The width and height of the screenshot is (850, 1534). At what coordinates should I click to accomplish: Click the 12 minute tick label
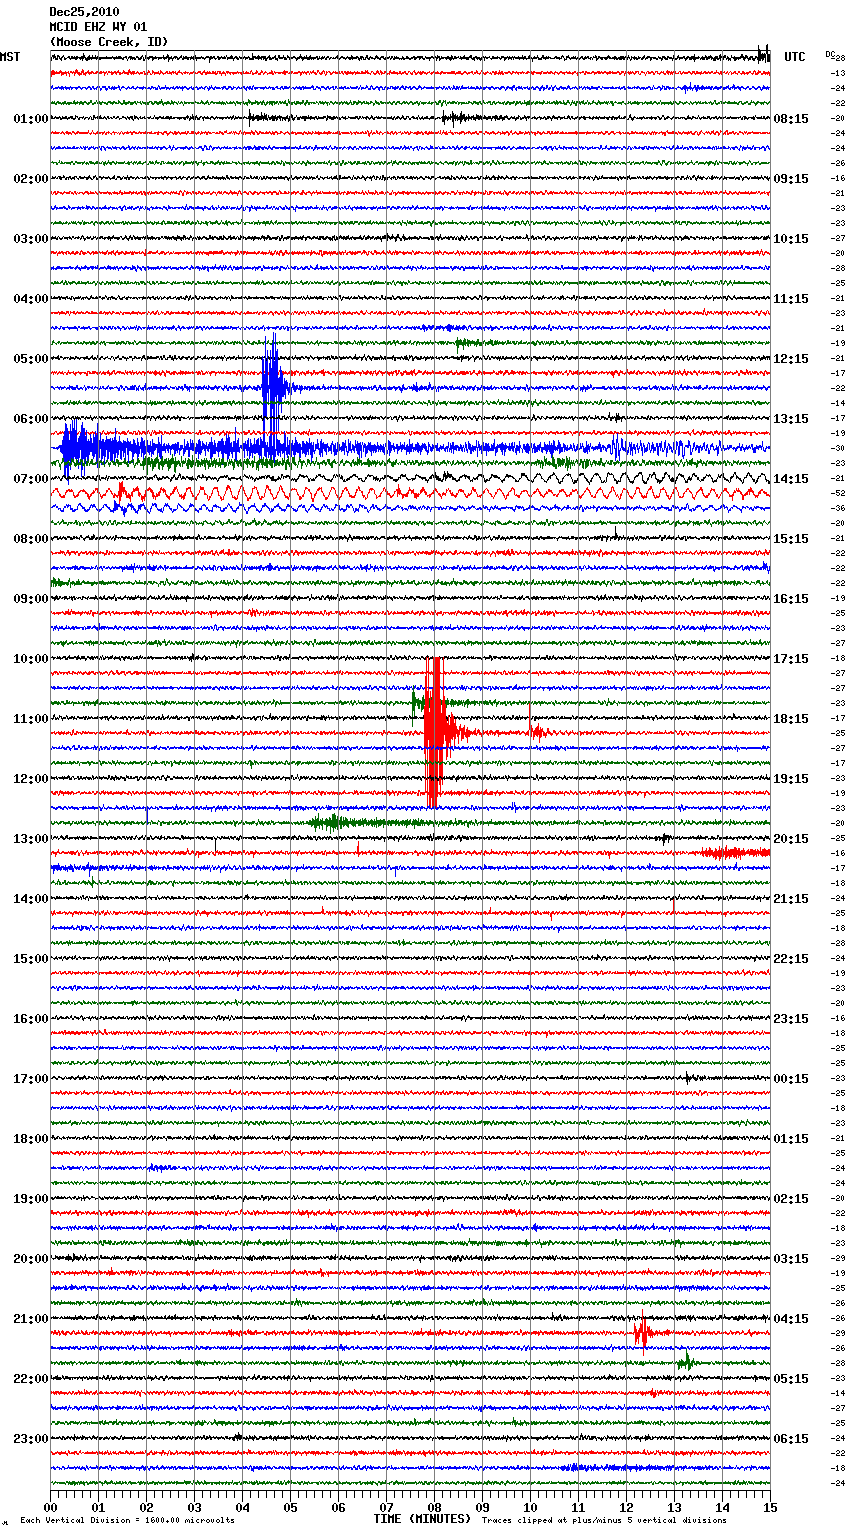626,1507
